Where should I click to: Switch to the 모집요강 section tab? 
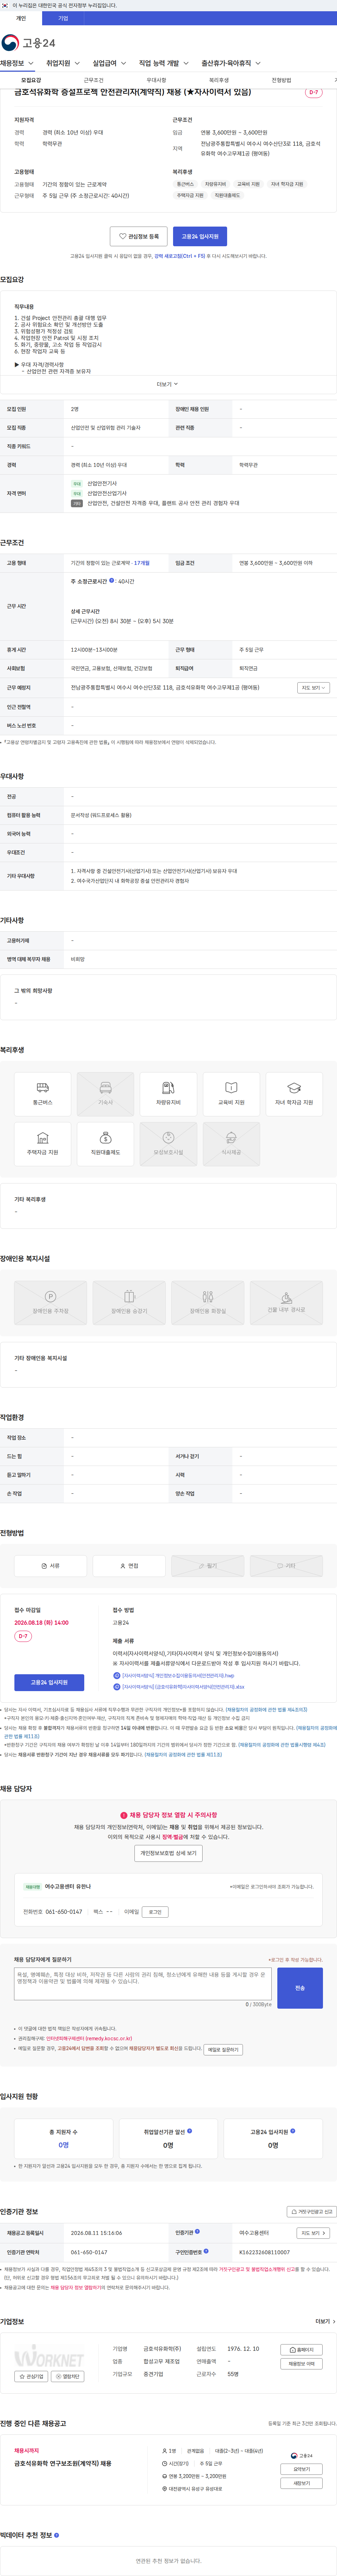(31, 80)
